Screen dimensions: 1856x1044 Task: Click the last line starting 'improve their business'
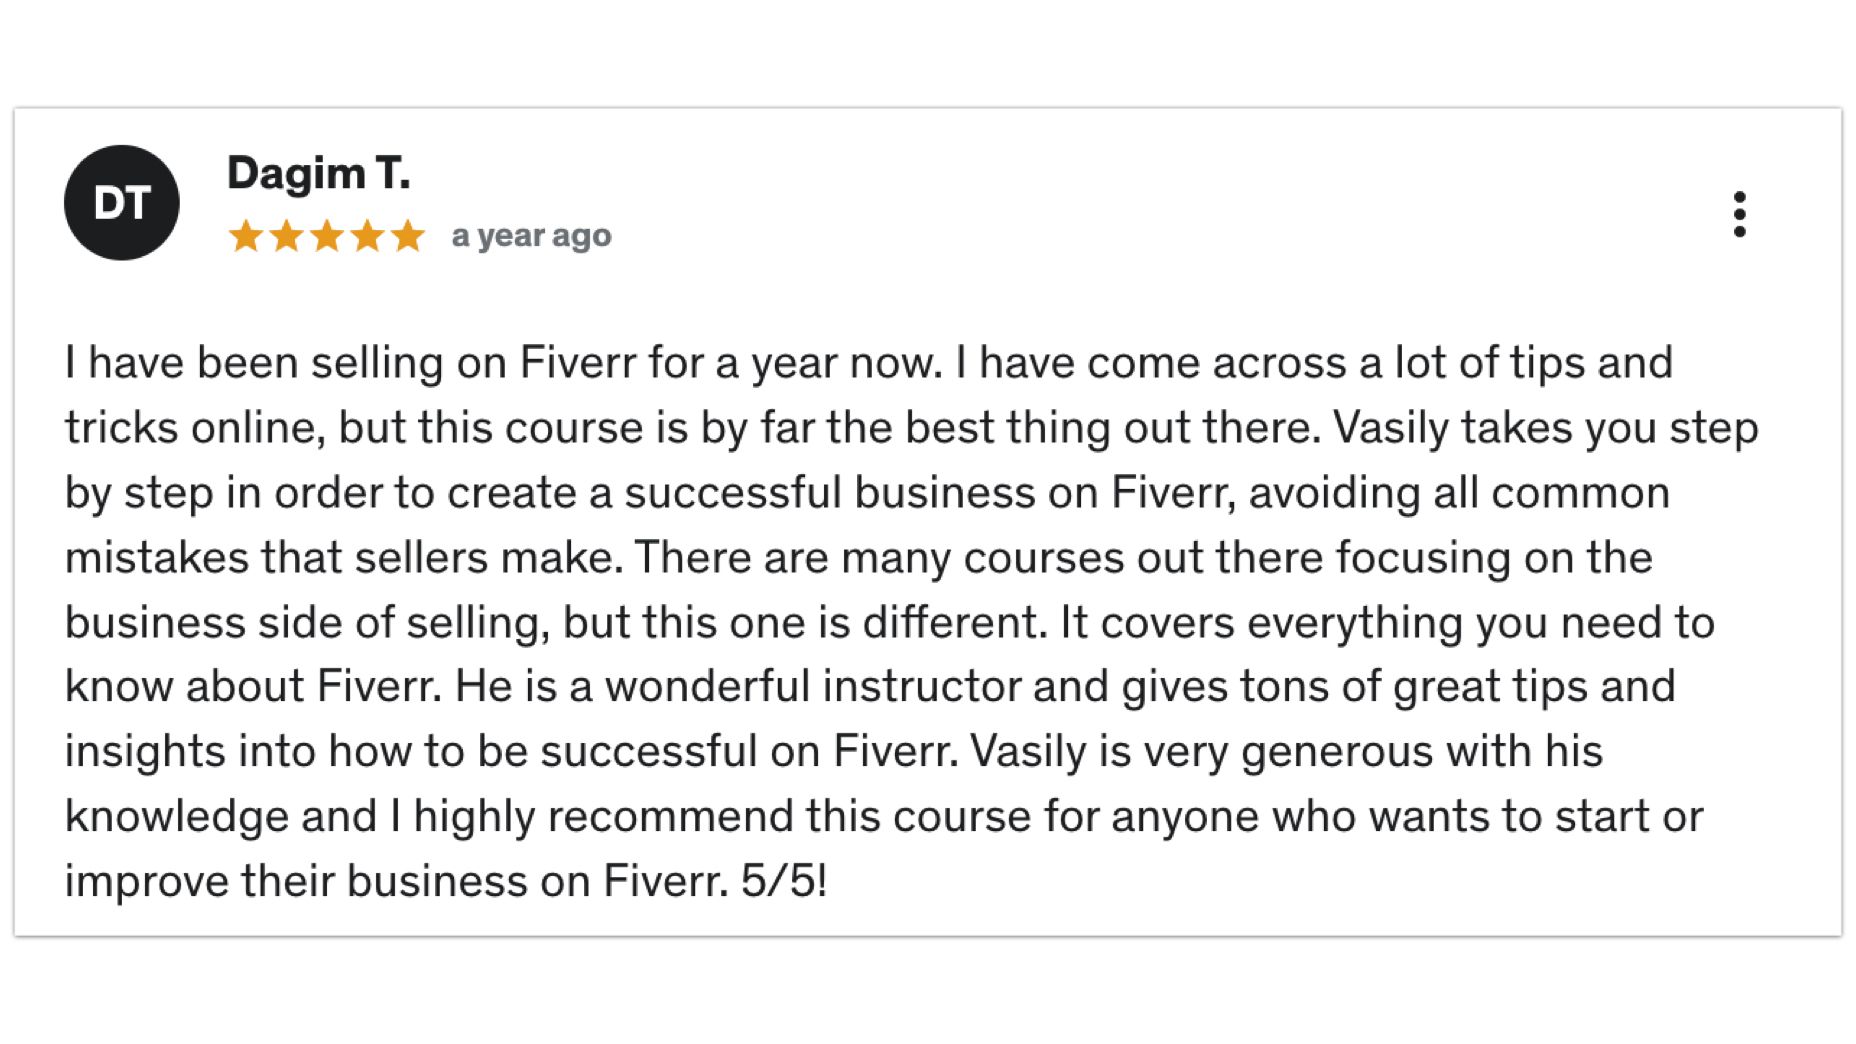446,881
